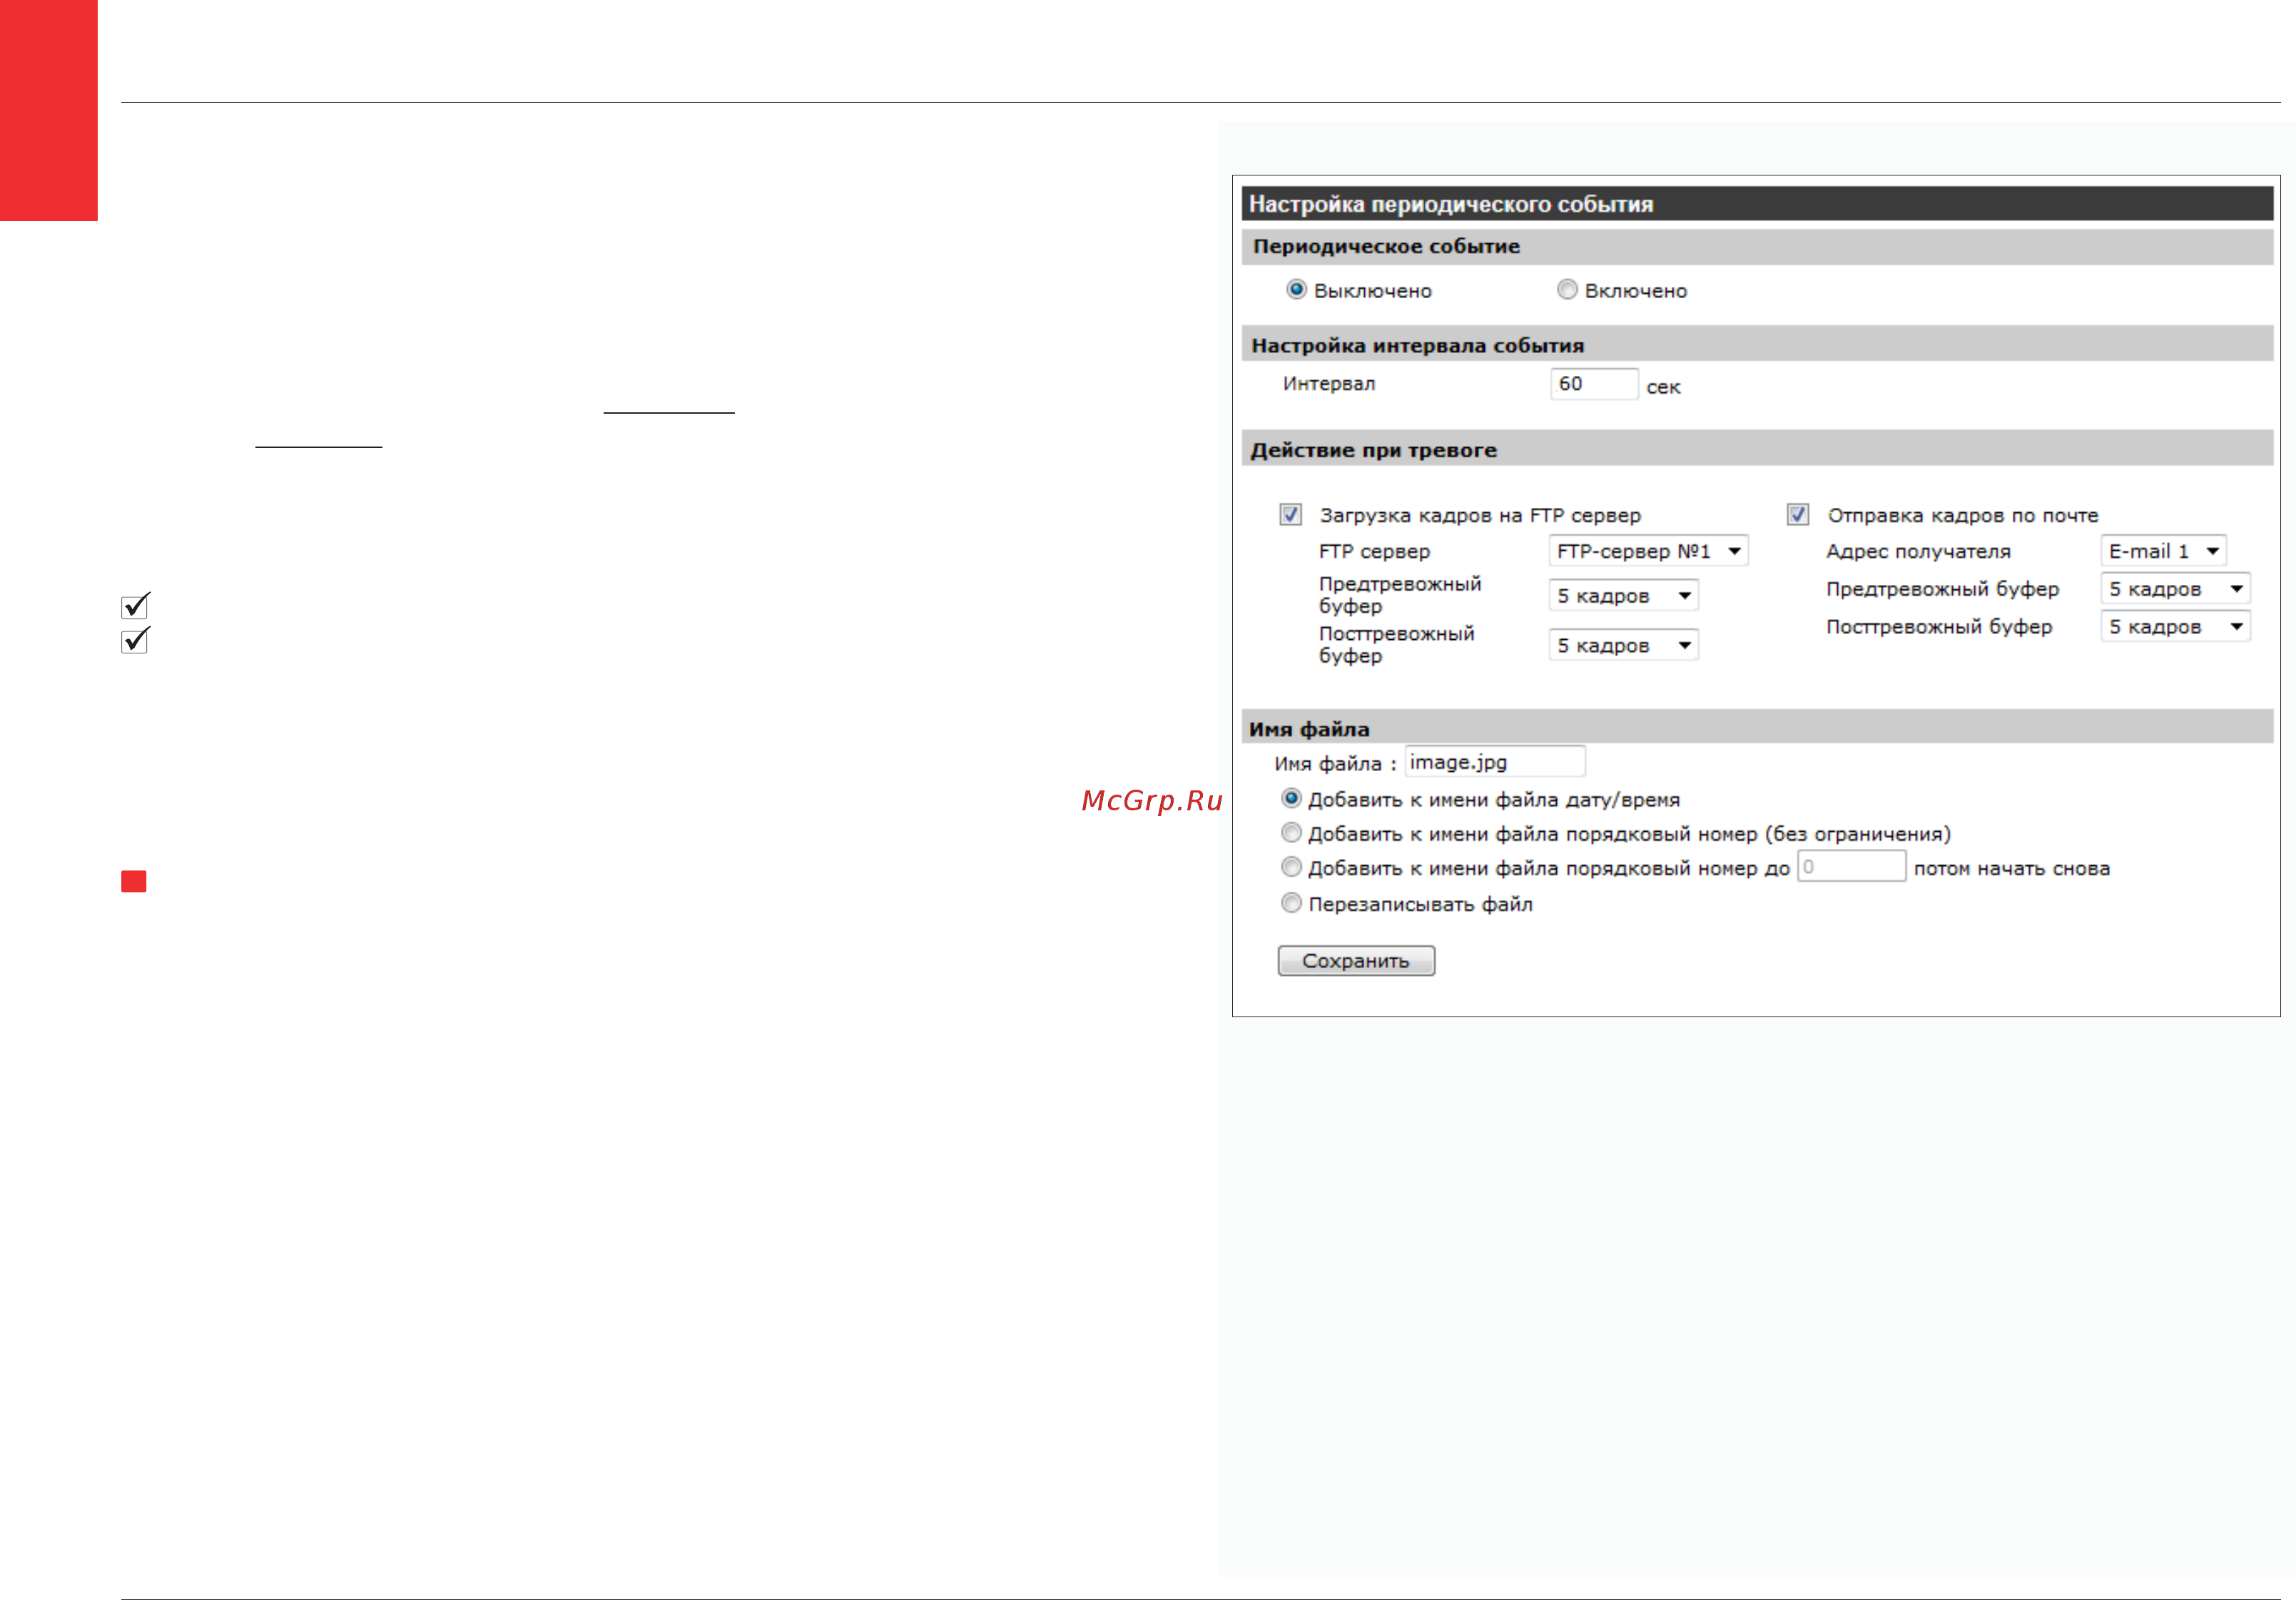
Task: Click the сек unit label
Action: tap(1664, 388)
